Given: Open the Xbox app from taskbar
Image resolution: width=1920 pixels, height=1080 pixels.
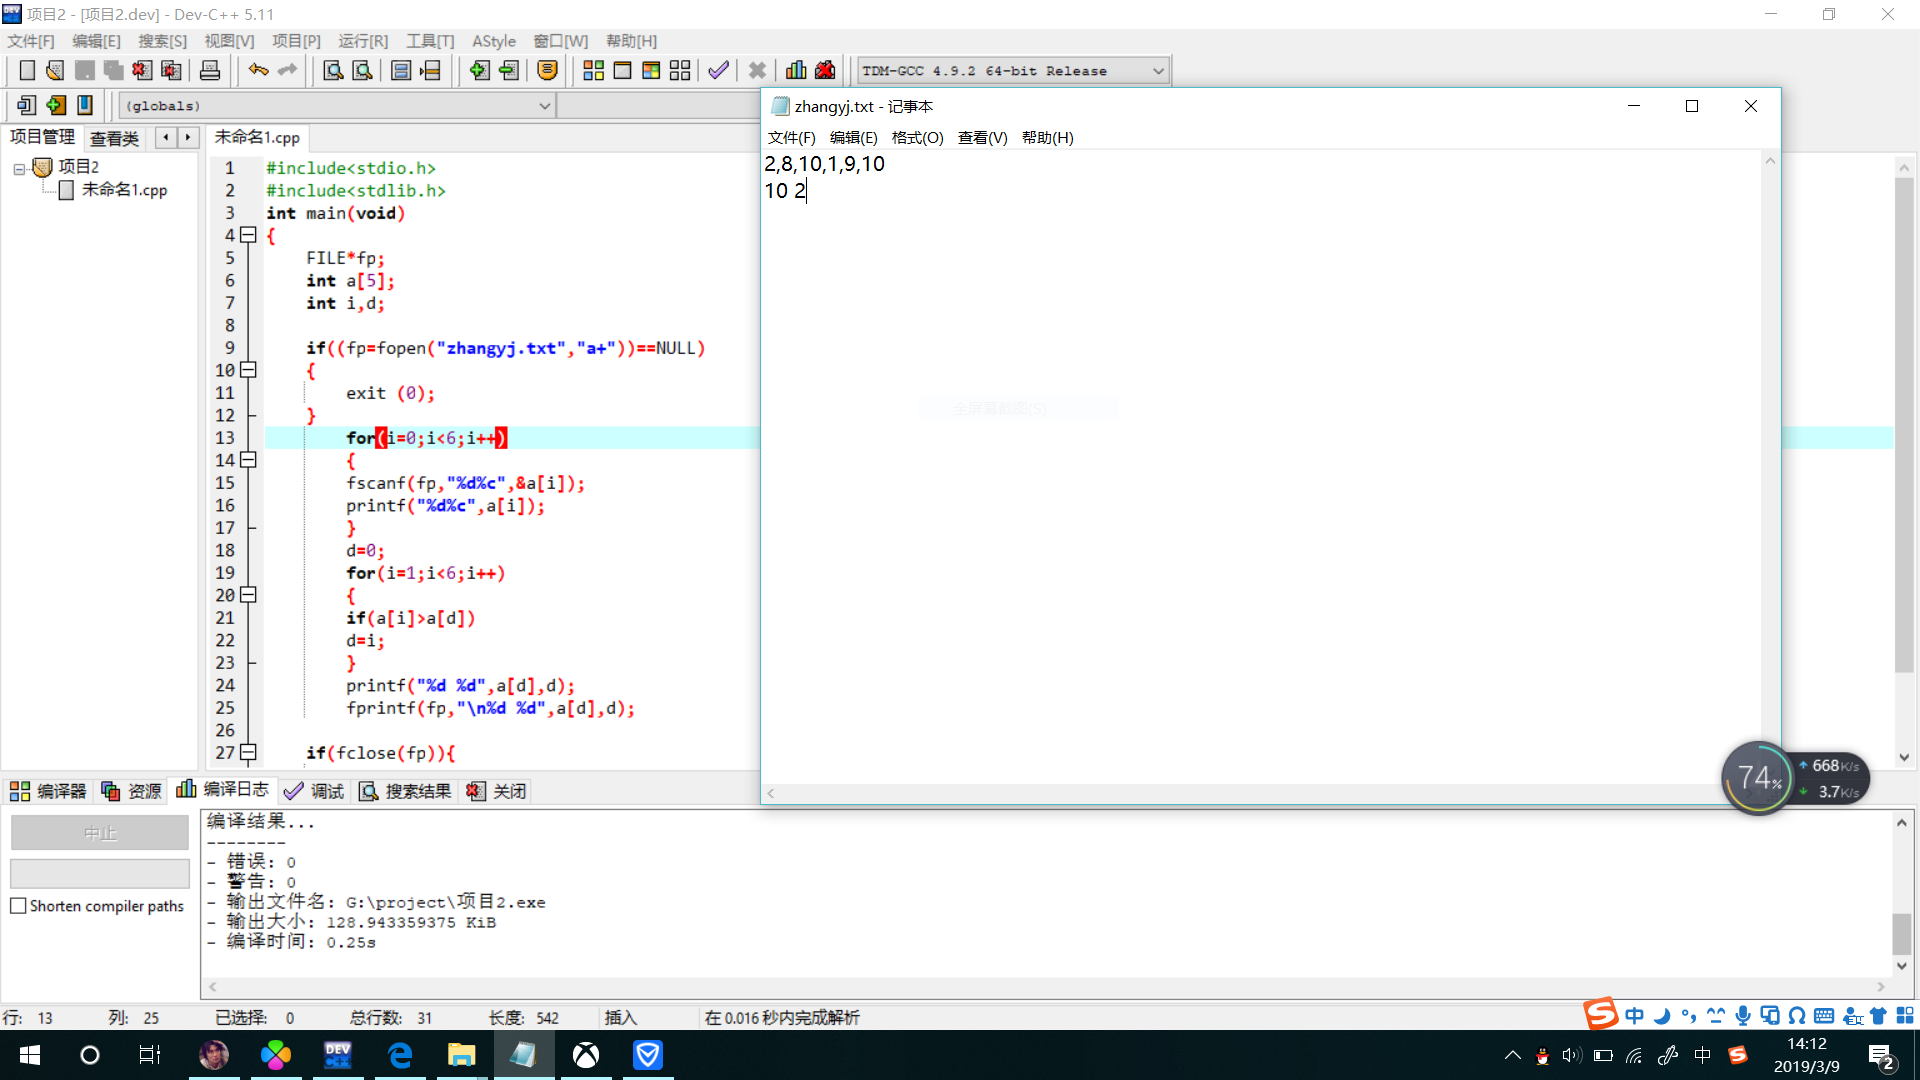Looking at the screenshot, I should tap(586, 1055).
